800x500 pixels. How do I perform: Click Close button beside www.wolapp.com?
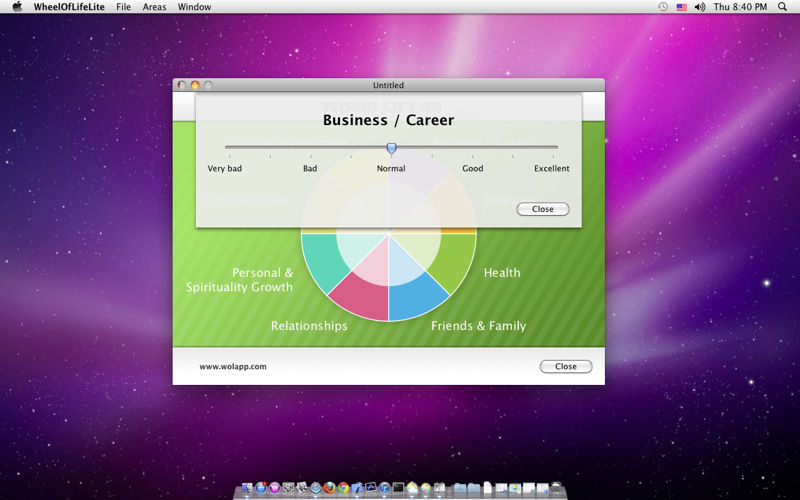pos(566,366)
